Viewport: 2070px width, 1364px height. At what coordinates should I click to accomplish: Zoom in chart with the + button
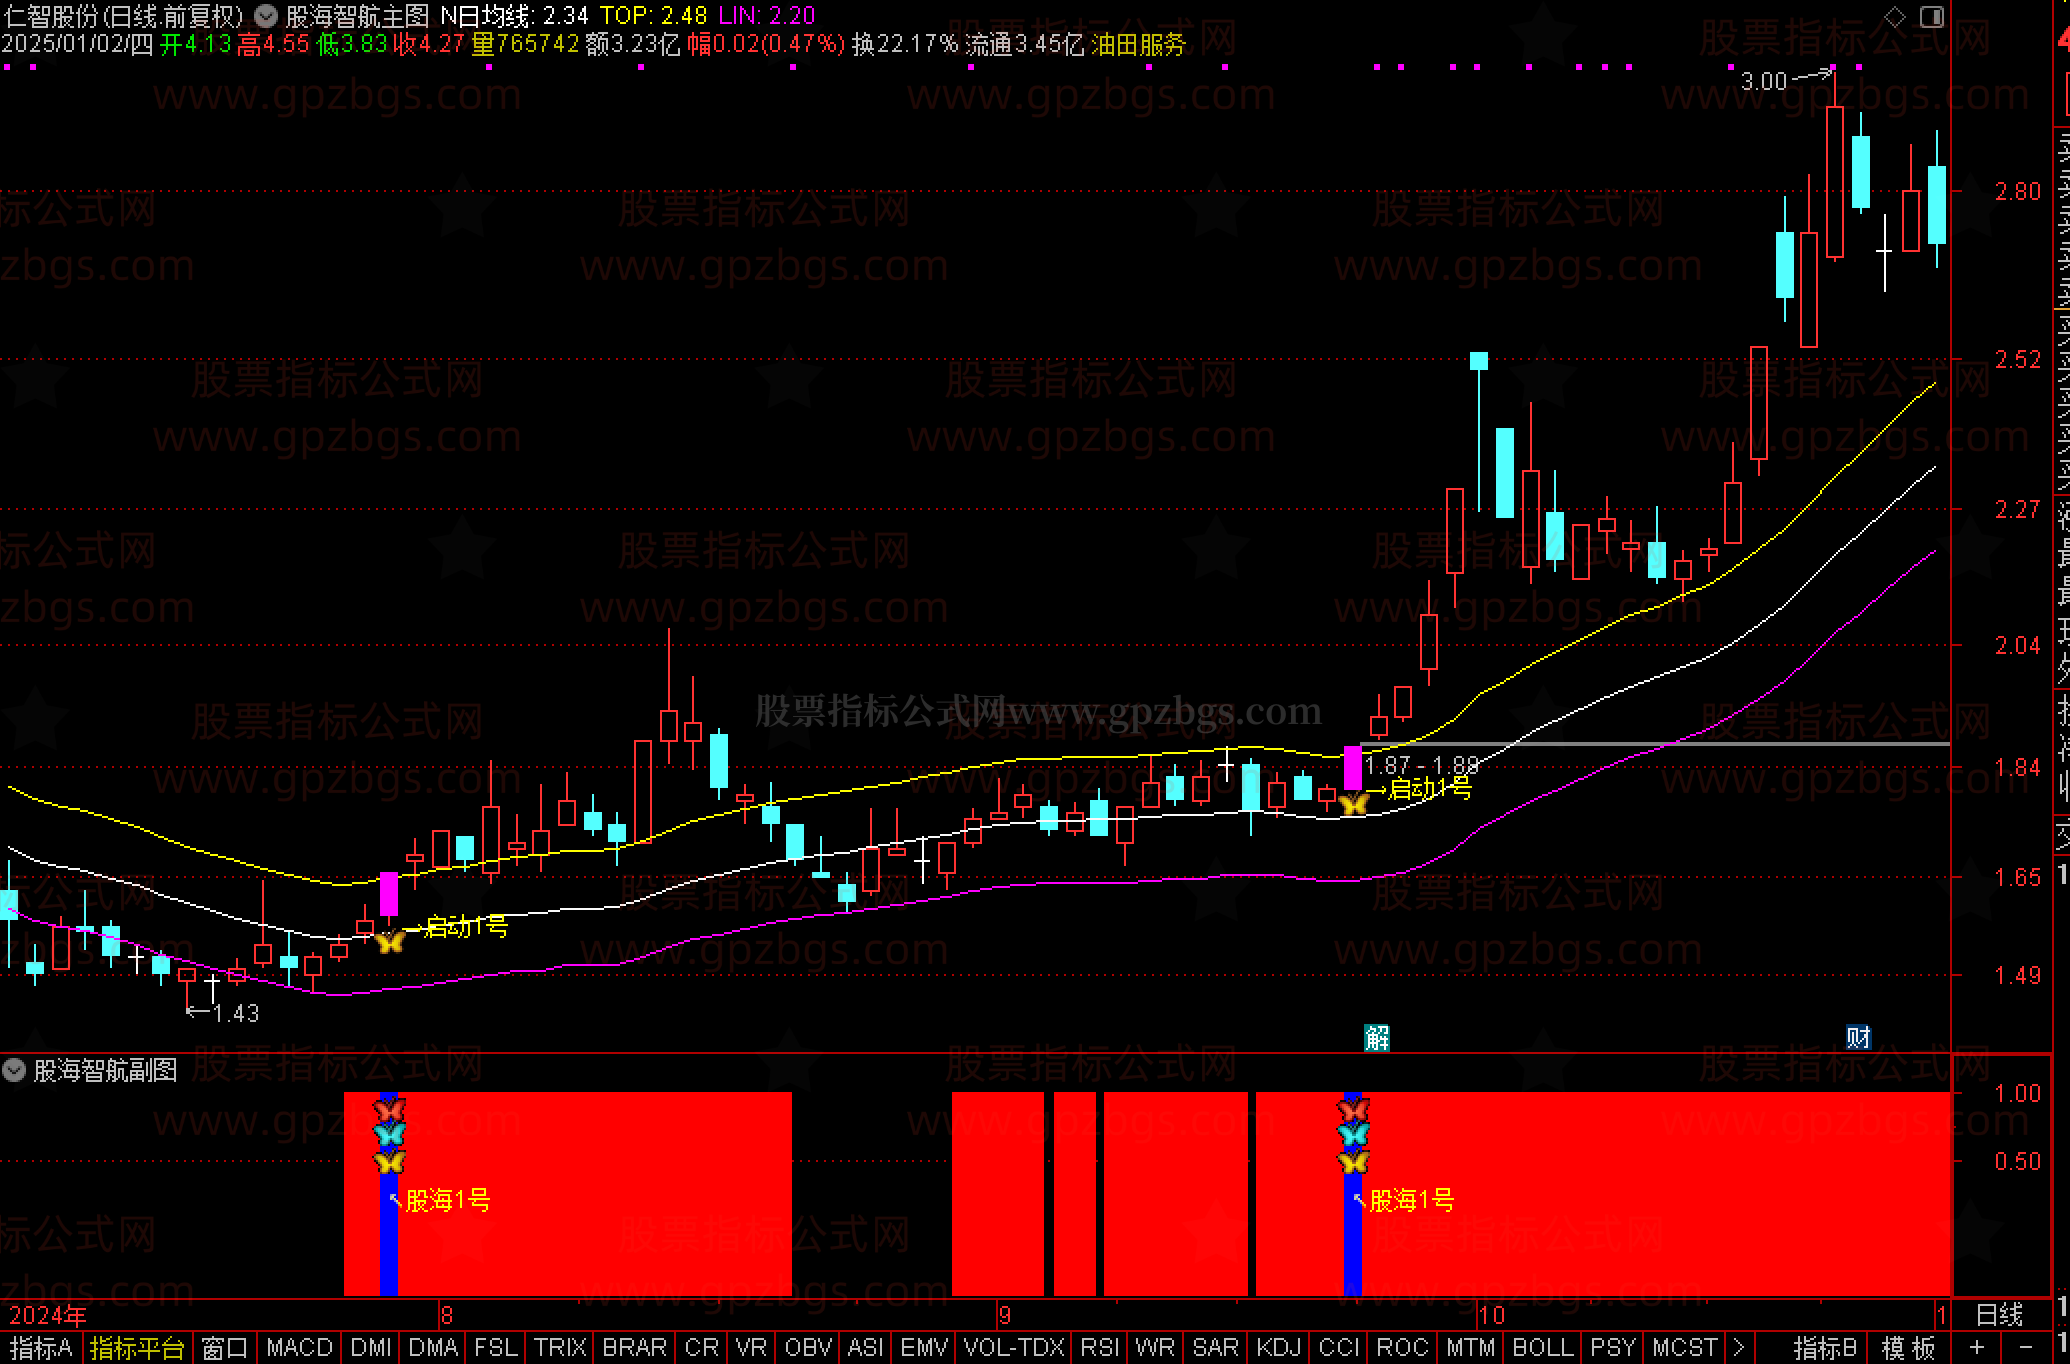1976,1347
